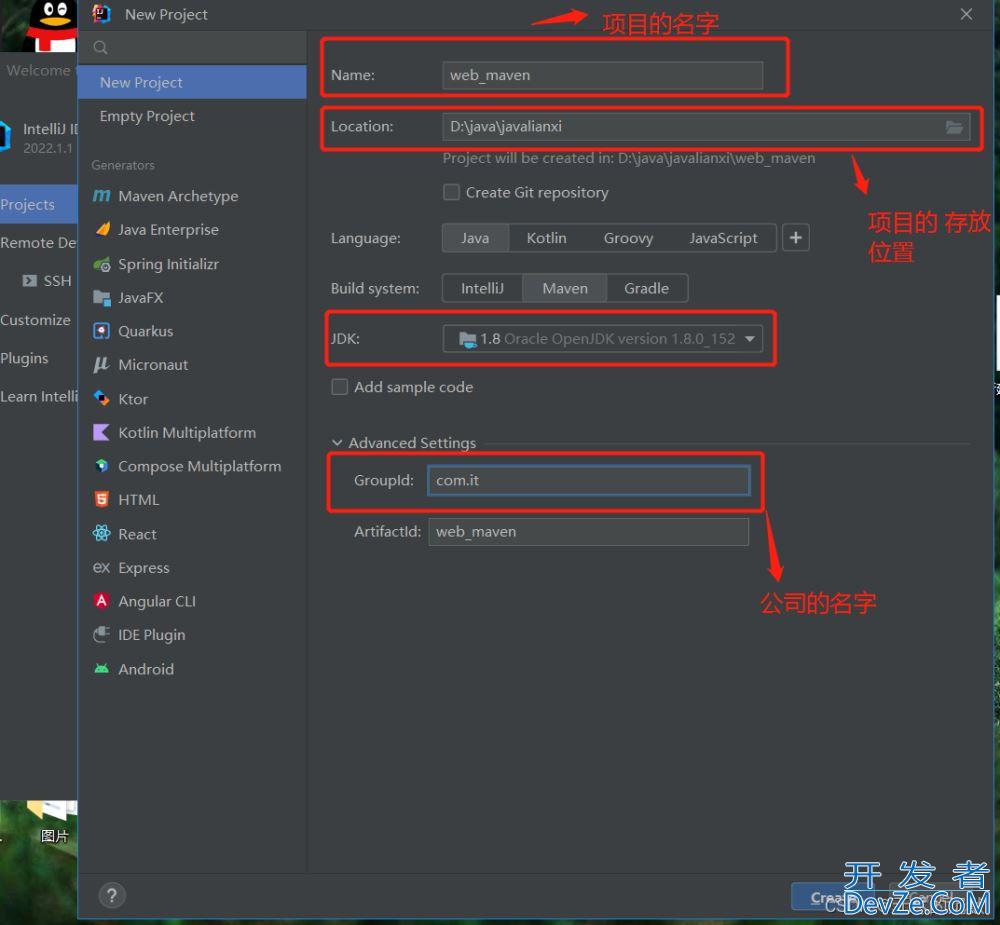Screen dimensions: 1000x925
Task: Click the 'Project will be created in' path text
Action: click(x=629, y=158)
